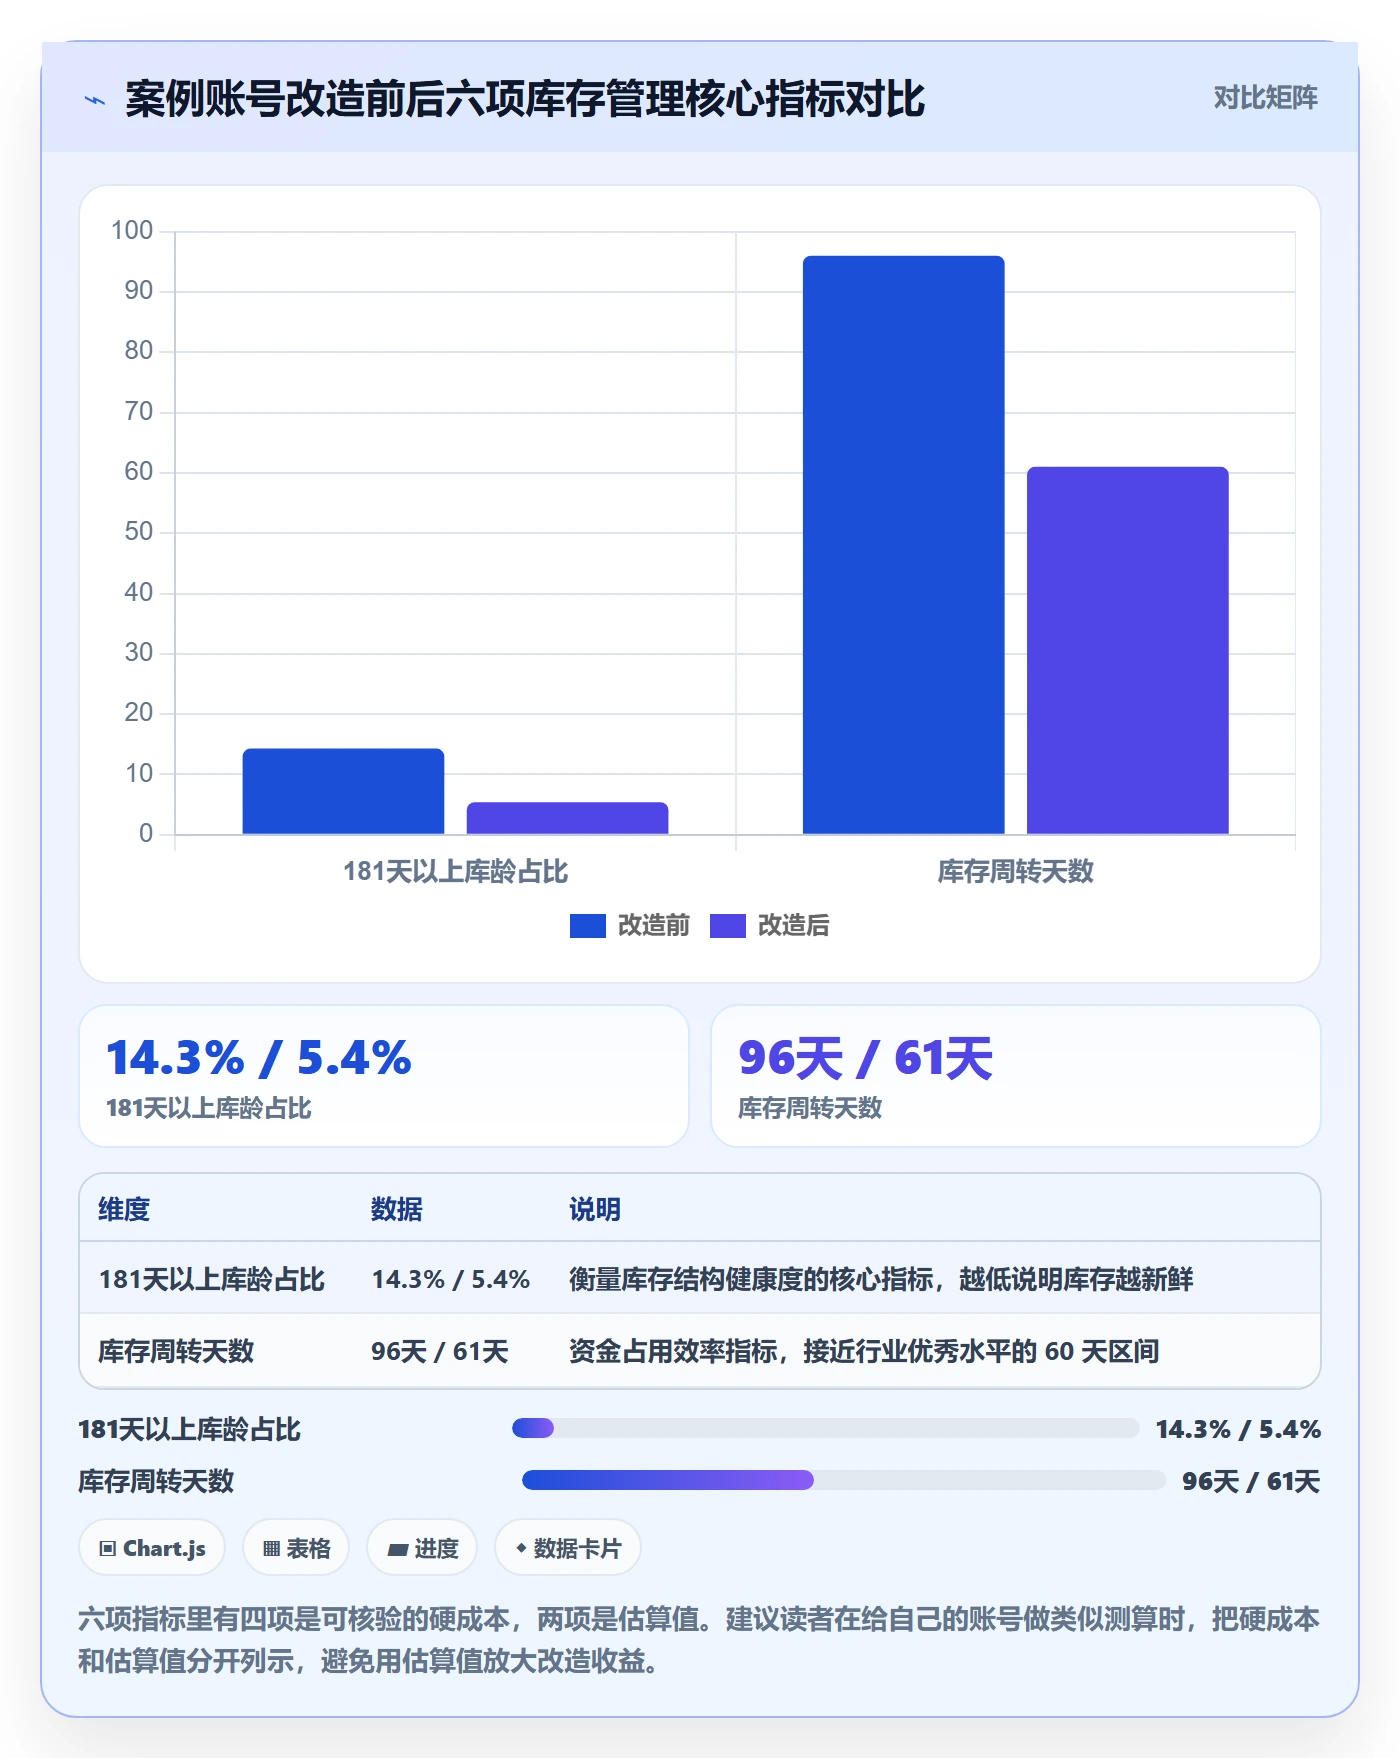Screen dimensions: 1400x1758
Task: Select the table value 14.3% / 5.4%
Action: 451,1279
